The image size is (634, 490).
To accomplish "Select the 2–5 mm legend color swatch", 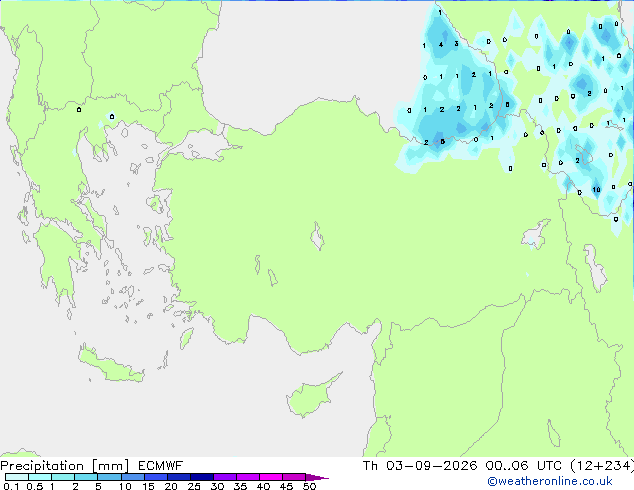I will [x=86, y=477].
